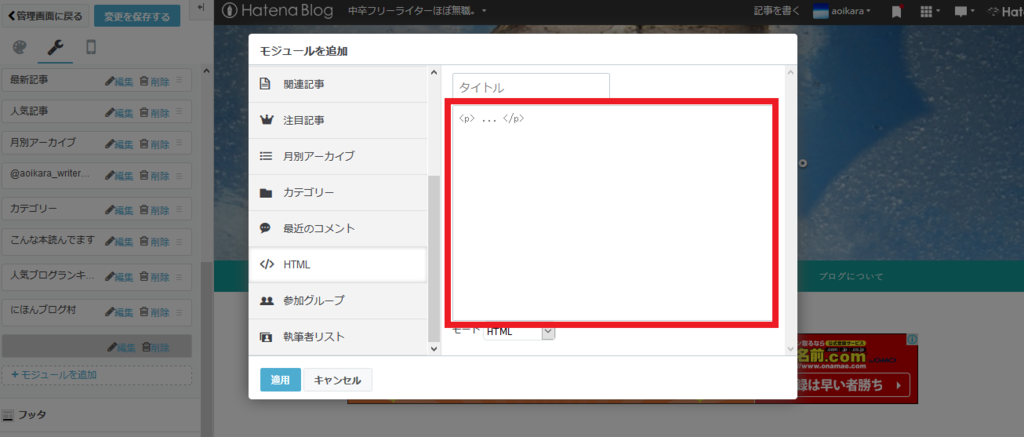Click the 適用 button
This screenshot has width=1024, height=437.
click(280, 380)
